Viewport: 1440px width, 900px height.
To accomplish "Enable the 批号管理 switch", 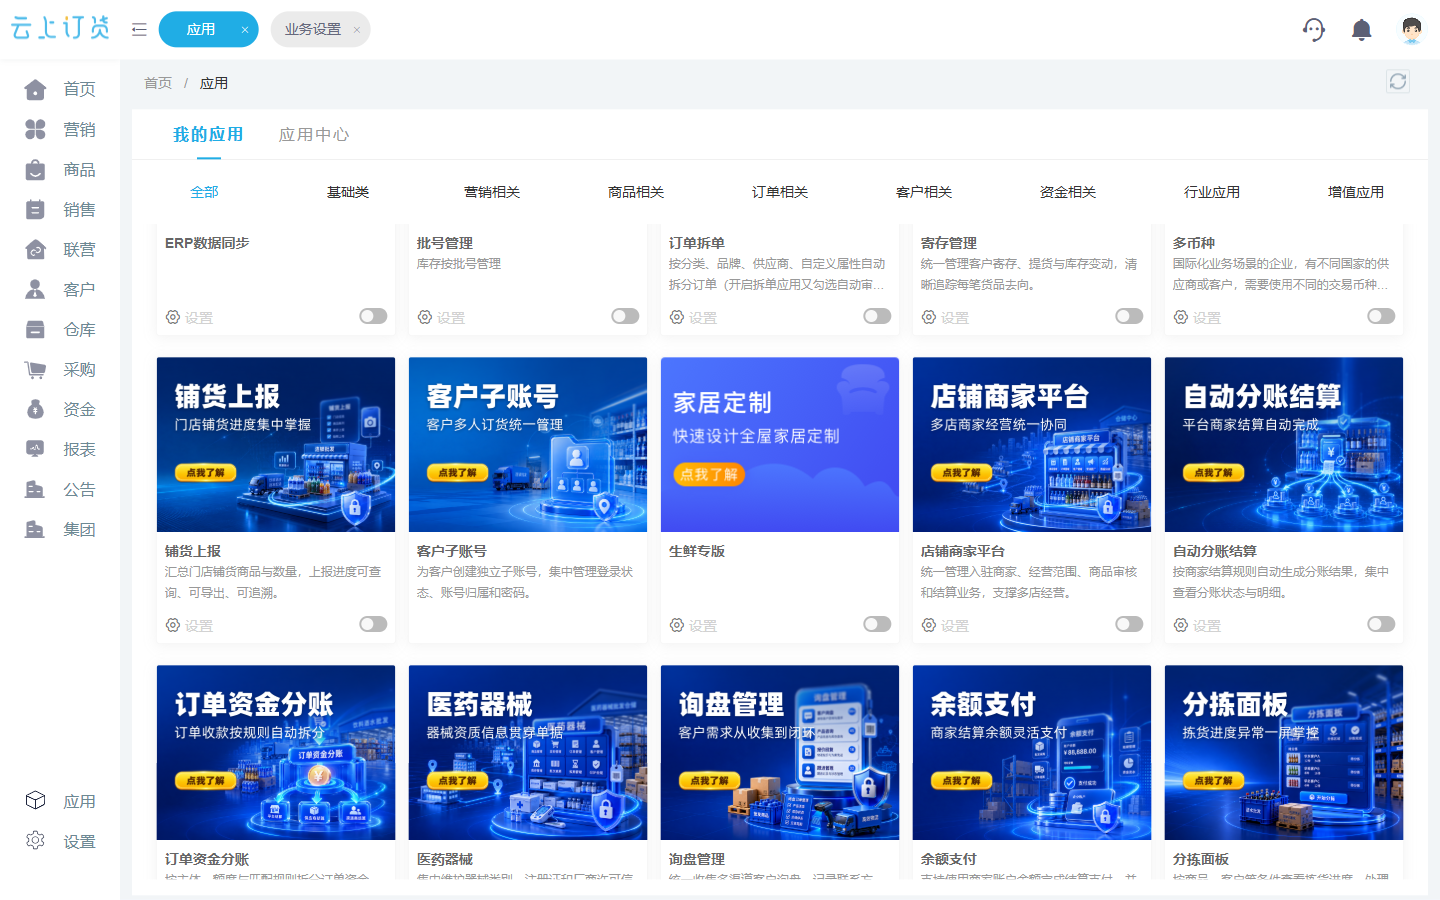I will (x=625, y=316).
